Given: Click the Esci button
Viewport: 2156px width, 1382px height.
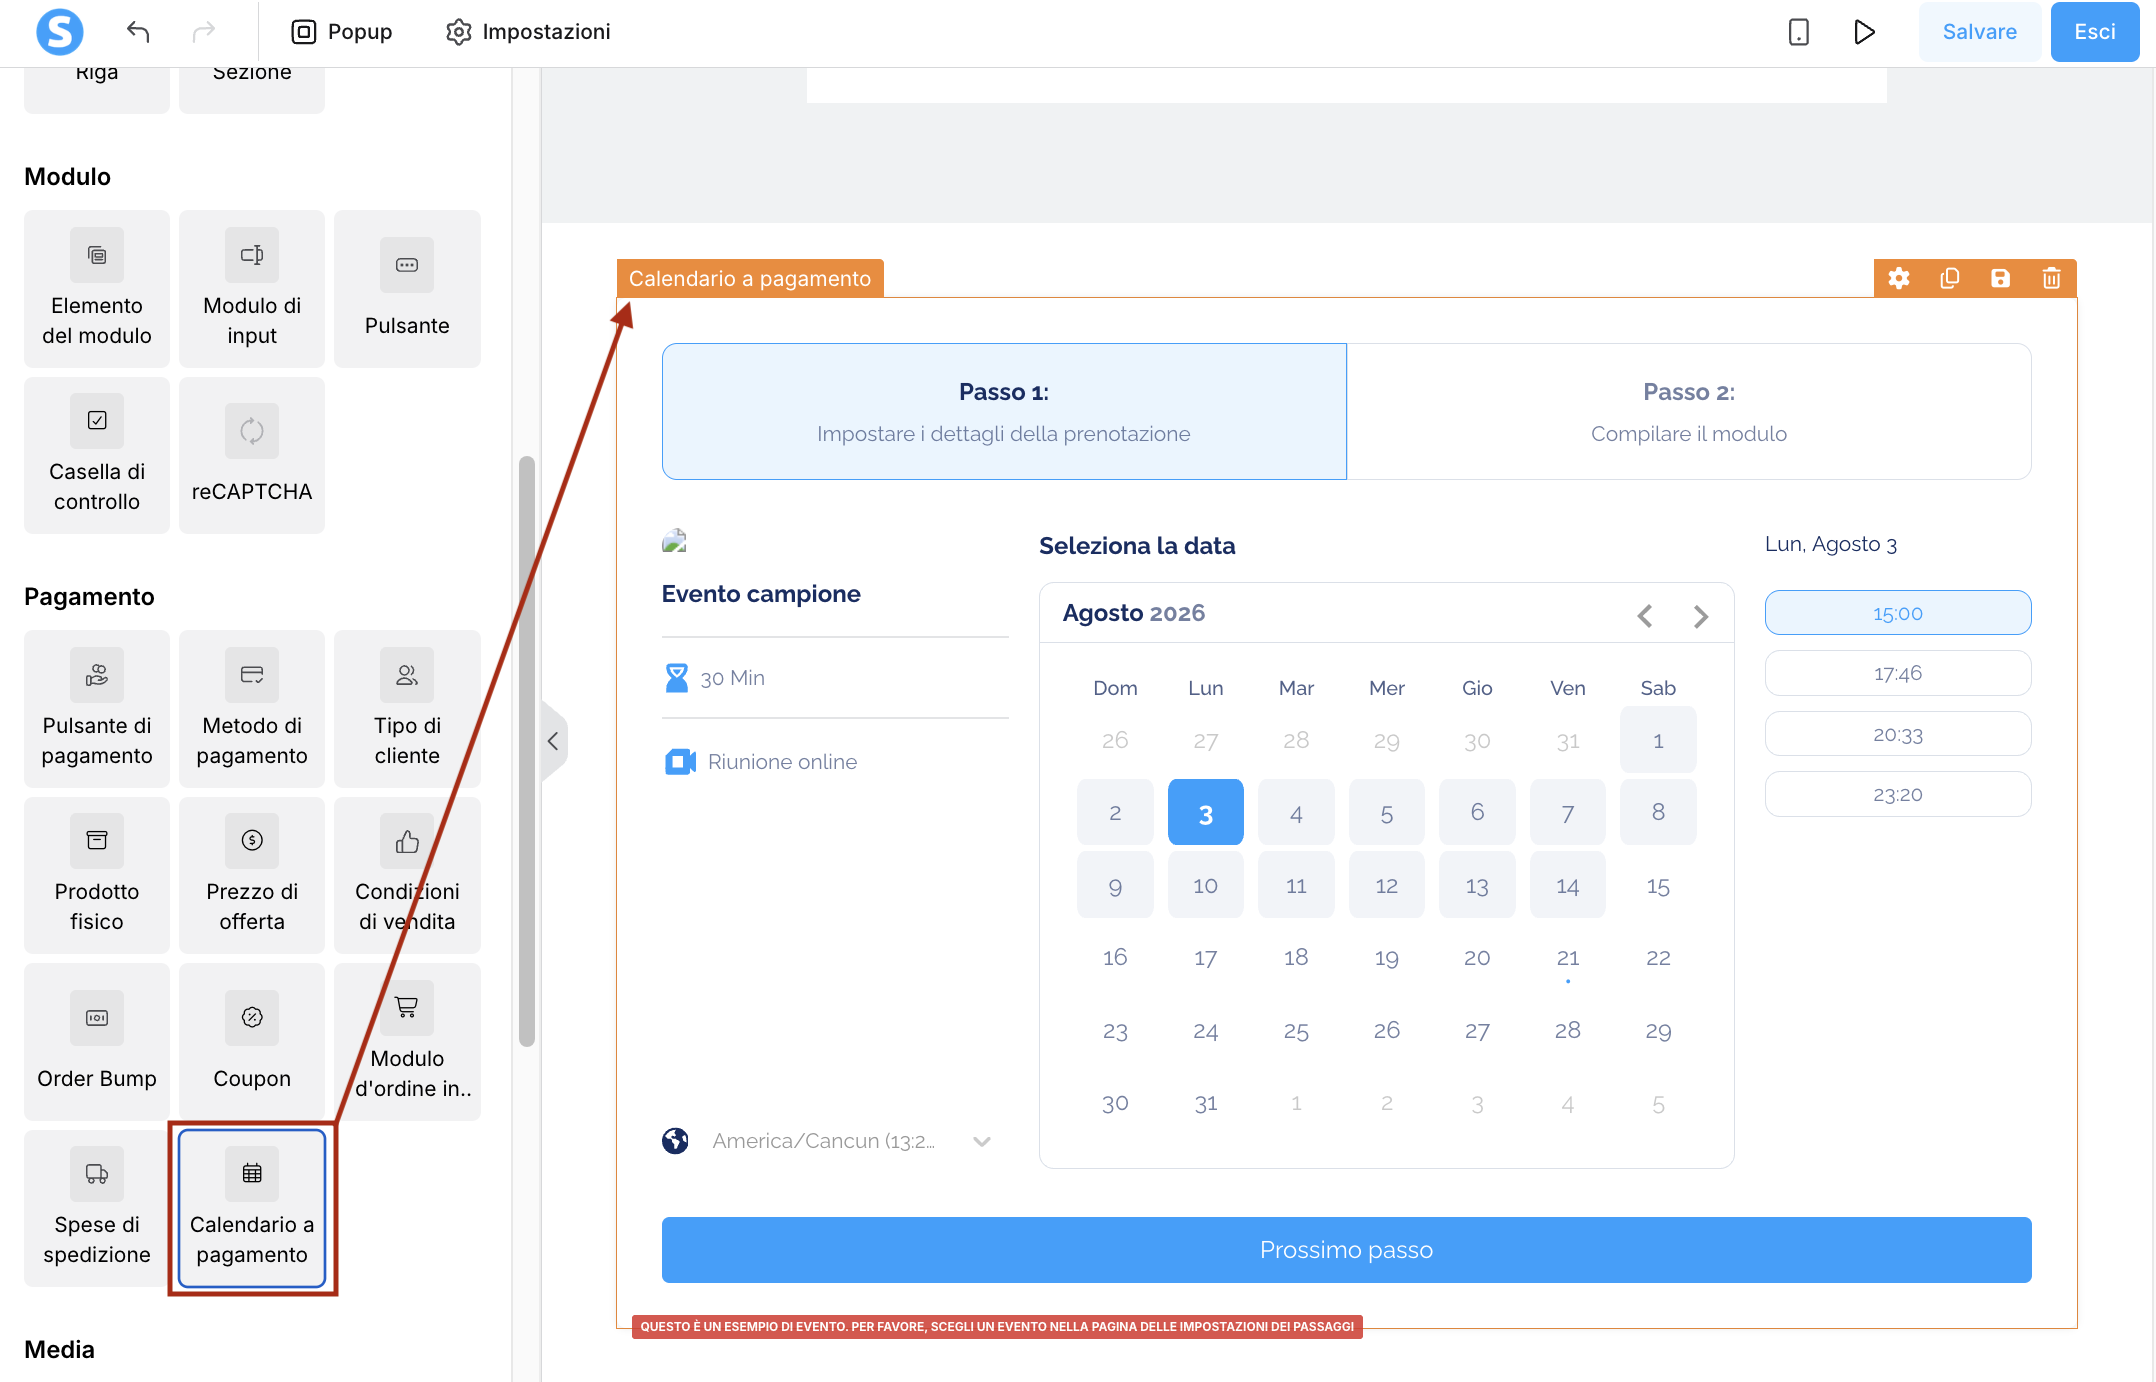Looking at the screenshot, I should click(x=2094, y=32).
